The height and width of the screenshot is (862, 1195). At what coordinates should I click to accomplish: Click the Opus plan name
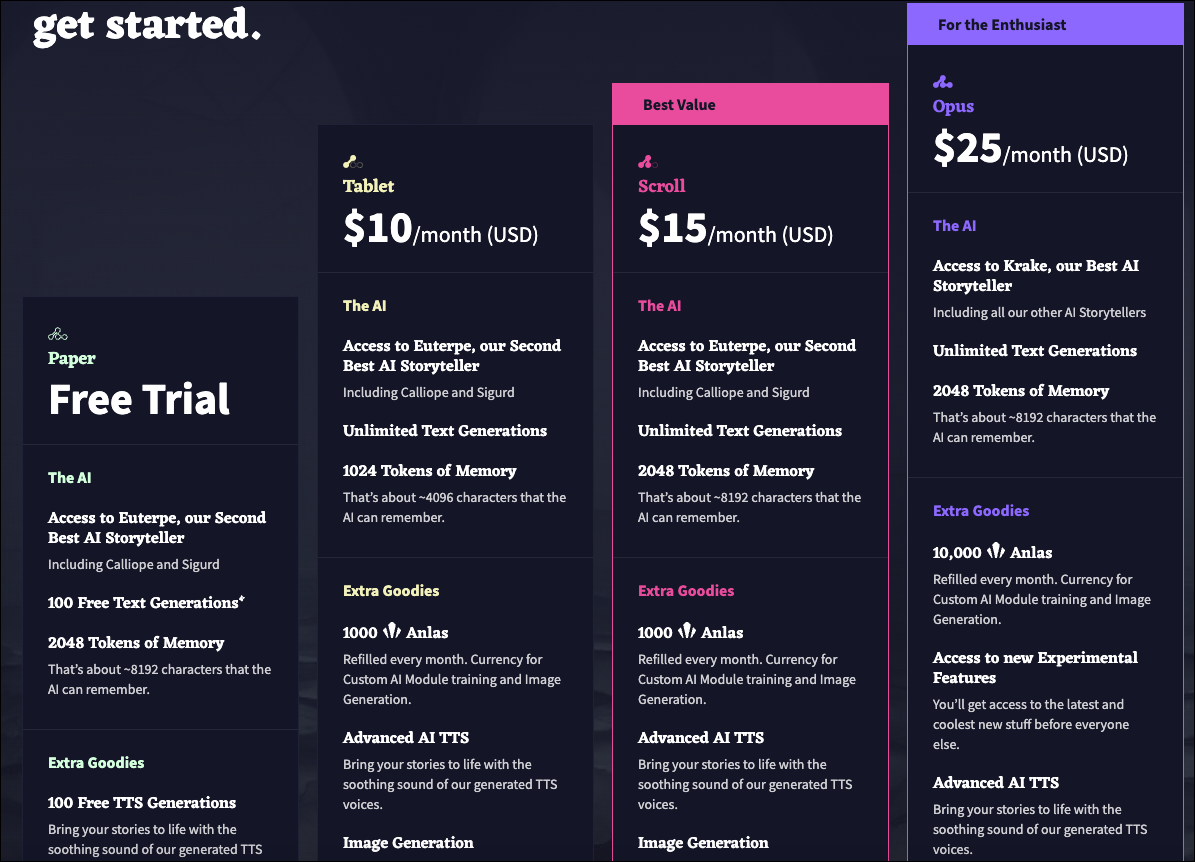953,106
